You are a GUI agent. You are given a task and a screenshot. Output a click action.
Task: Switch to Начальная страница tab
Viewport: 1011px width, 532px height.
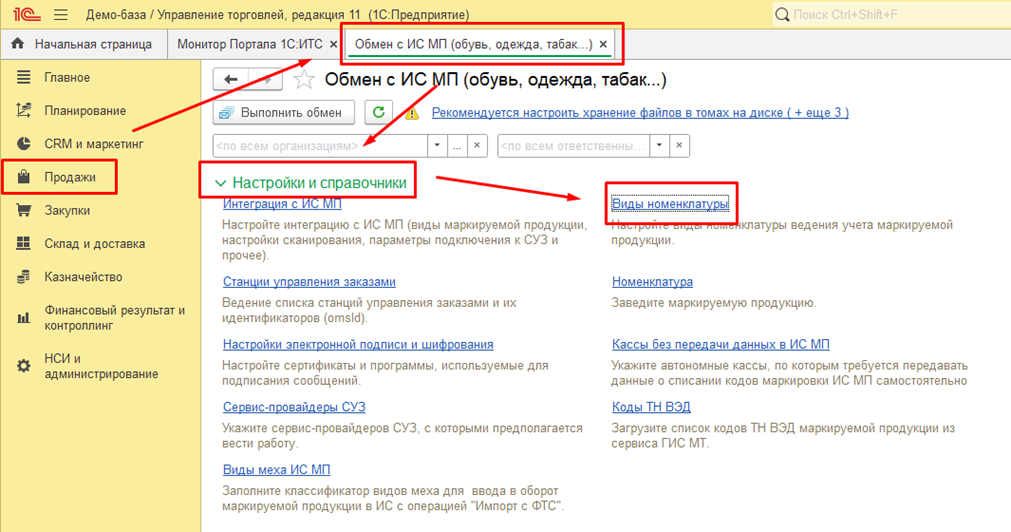coord(84,44)
